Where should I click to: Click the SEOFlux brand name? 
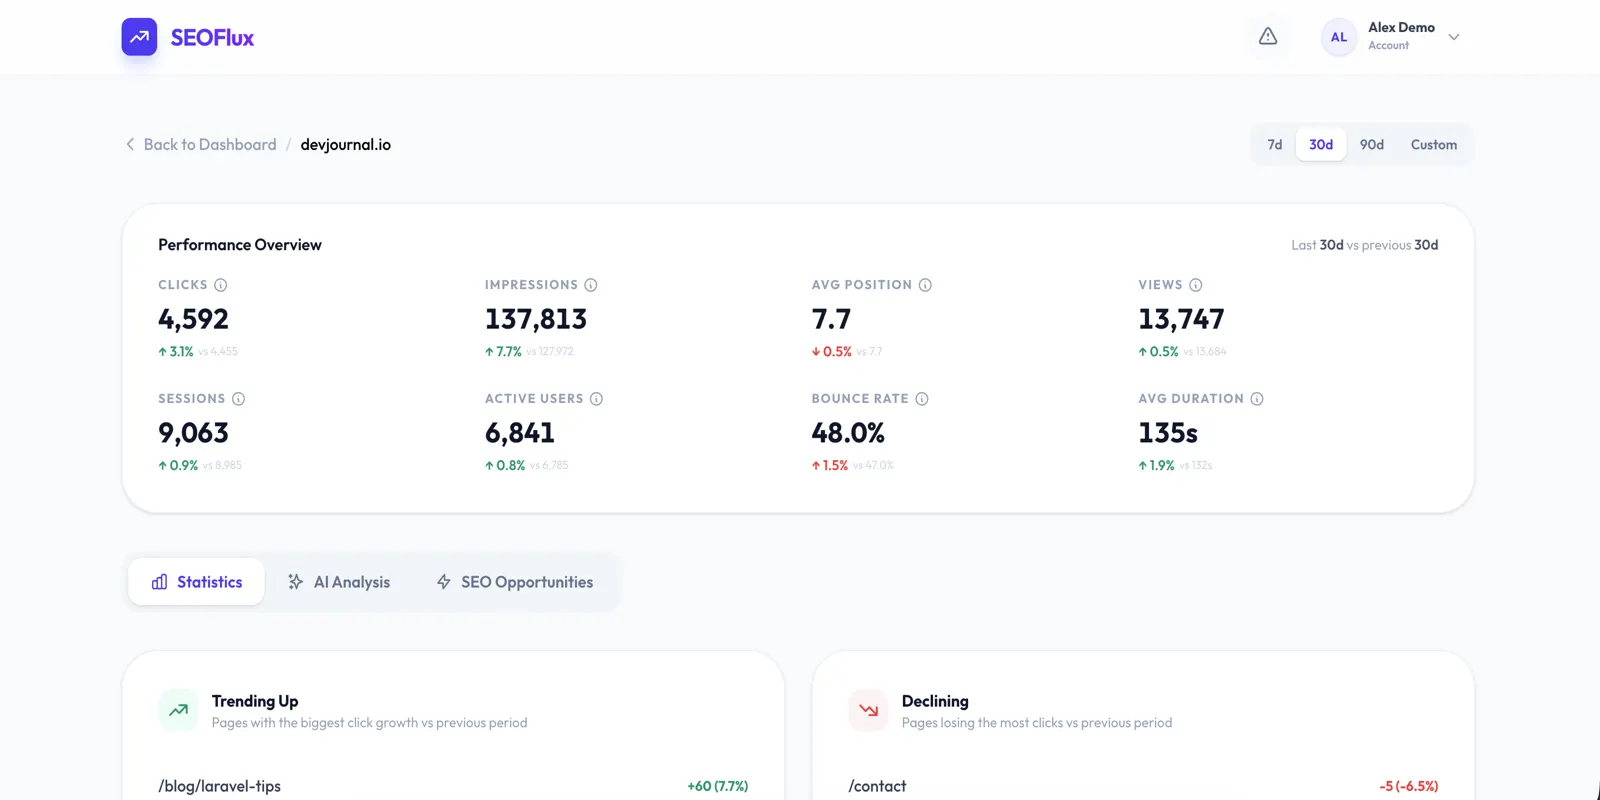click(212, 38)
